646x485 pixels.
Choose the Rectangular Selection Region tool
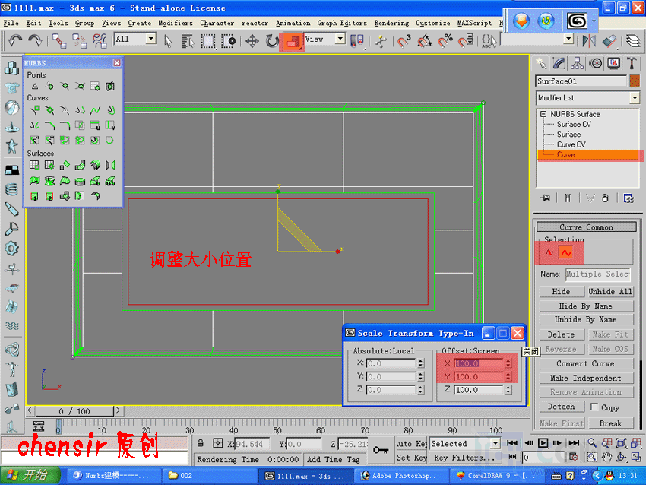[x=208, y=41]
